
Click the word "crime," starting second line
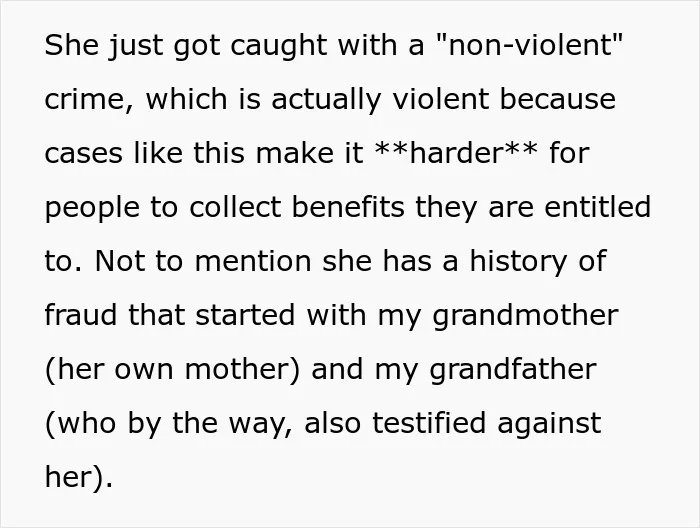89,100
